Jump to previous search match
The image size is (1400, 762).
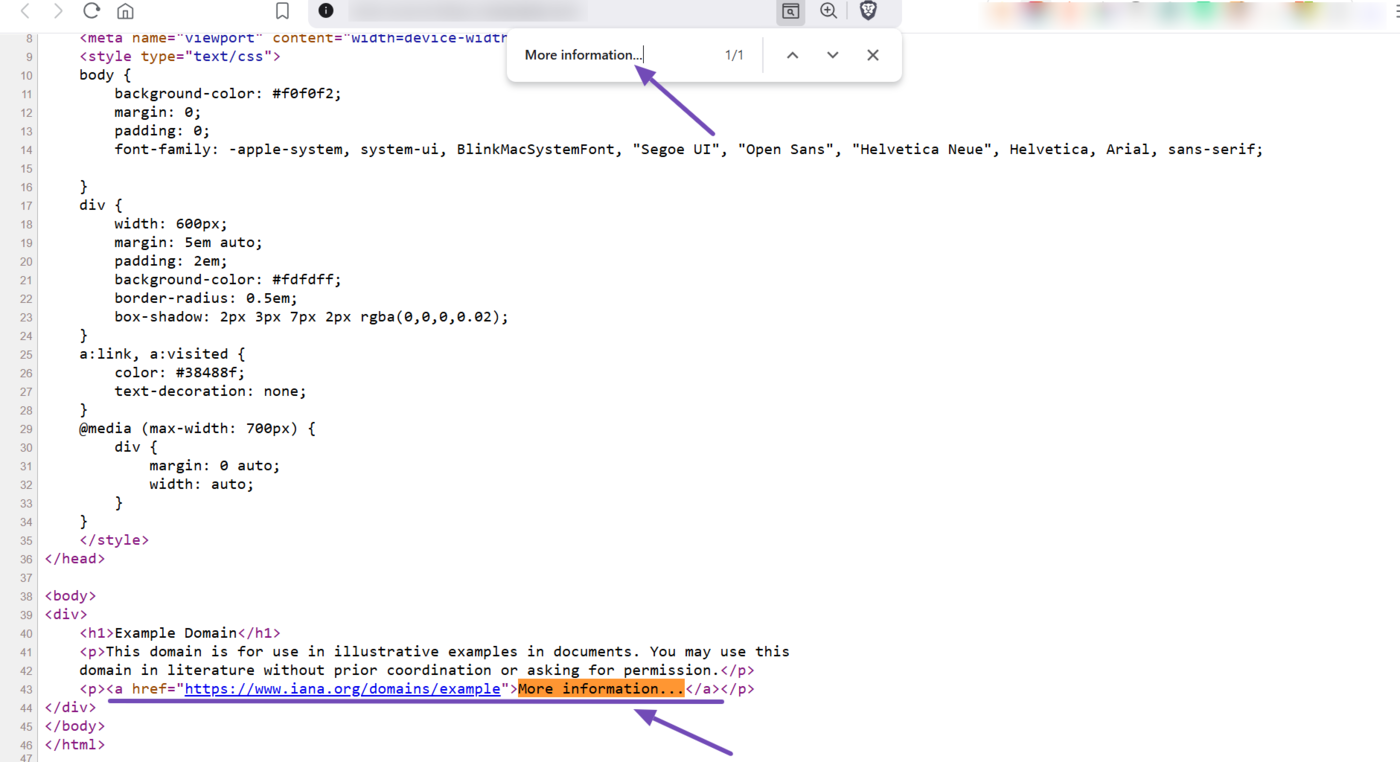click(x=792, y=55)
